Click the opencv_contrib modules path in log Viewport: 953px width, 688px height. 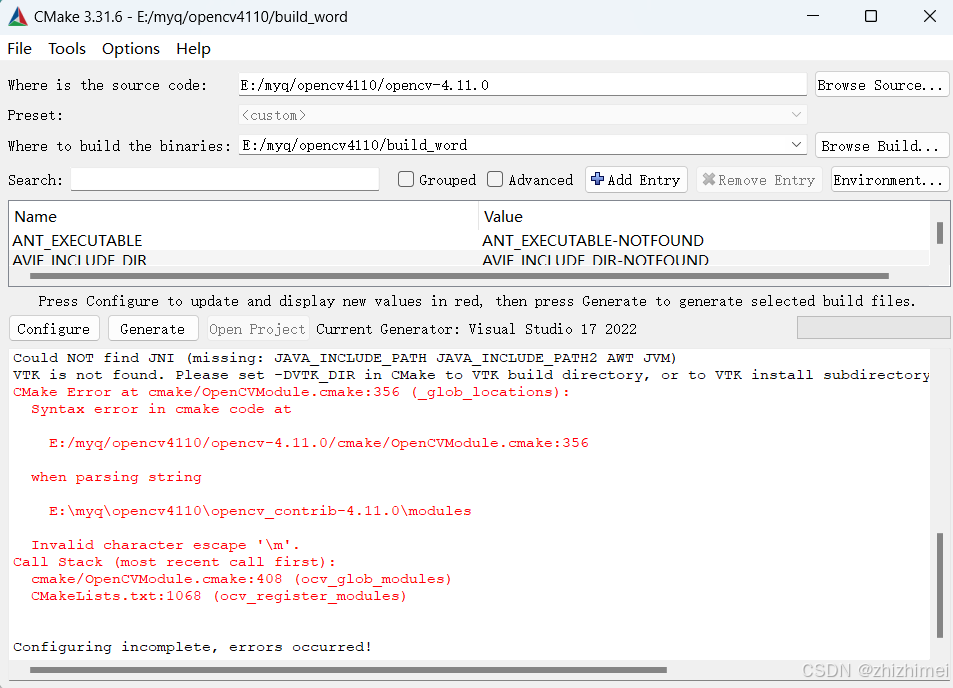point(260,511)
